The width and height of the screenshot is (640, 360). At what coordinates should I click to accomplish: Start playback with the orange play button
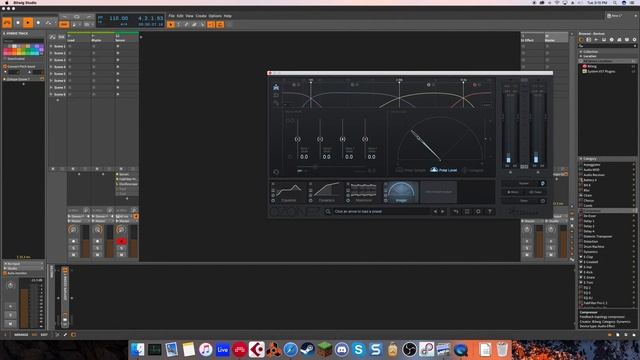(28, 22)
